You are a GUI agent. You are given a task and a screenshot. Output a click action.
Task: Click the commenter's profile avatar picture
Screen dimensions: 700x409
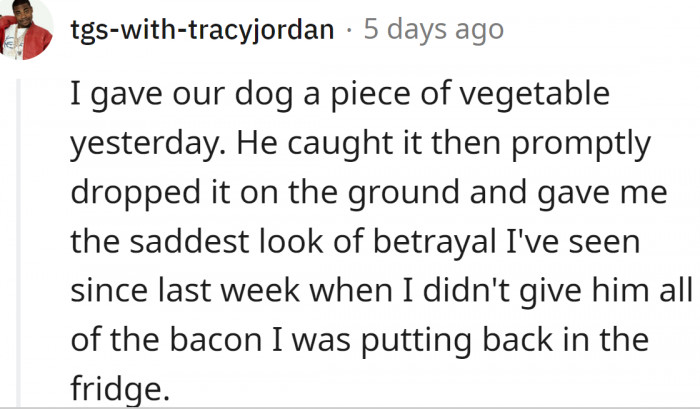coord(26,28)
